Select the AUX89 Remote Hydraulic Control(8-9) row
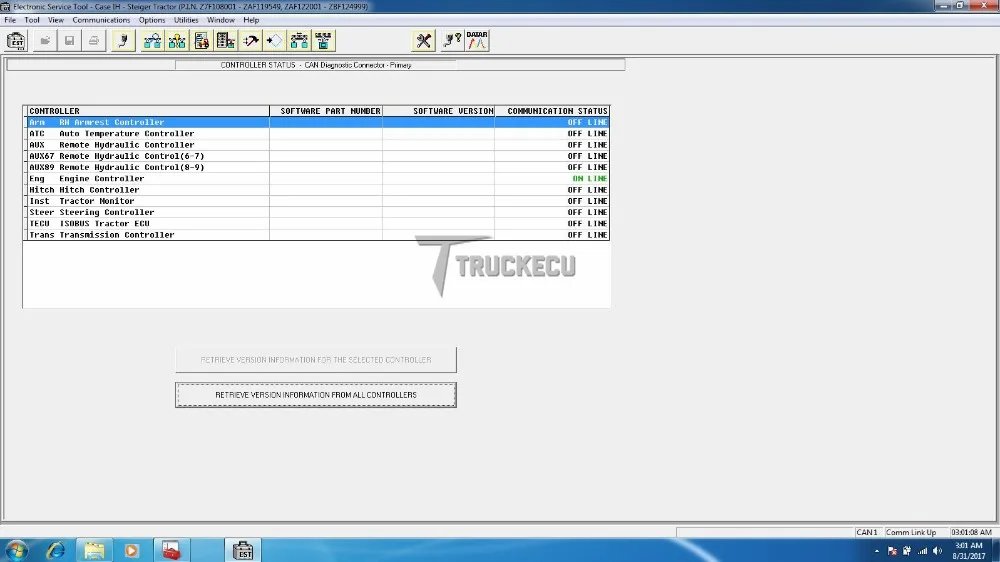The width and height of the screenshot is (1000, 562). point(317,168)
